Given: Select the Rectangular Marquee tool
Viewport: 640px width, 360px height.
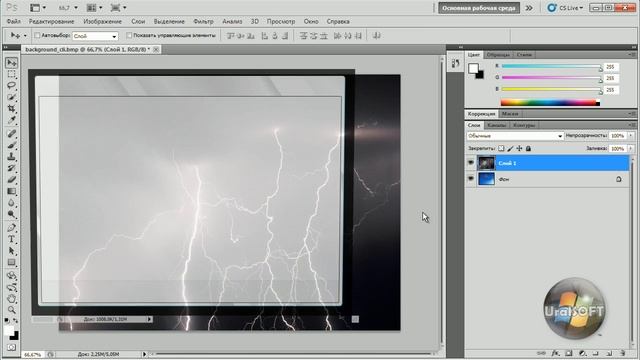Looking at the screenshot, I should 11,74.
